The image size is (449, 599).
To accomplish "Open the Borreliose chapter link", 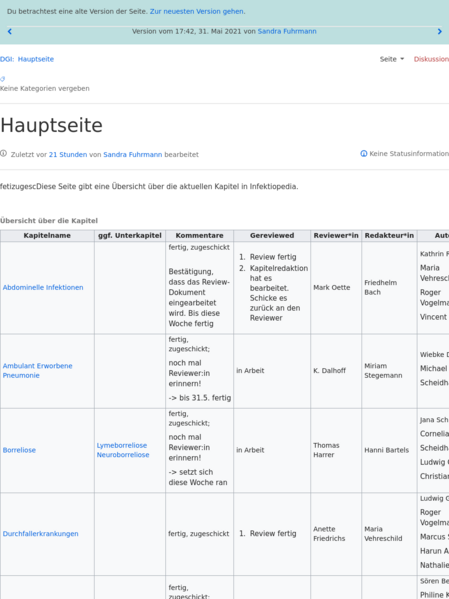I will [x=19, y=450].
